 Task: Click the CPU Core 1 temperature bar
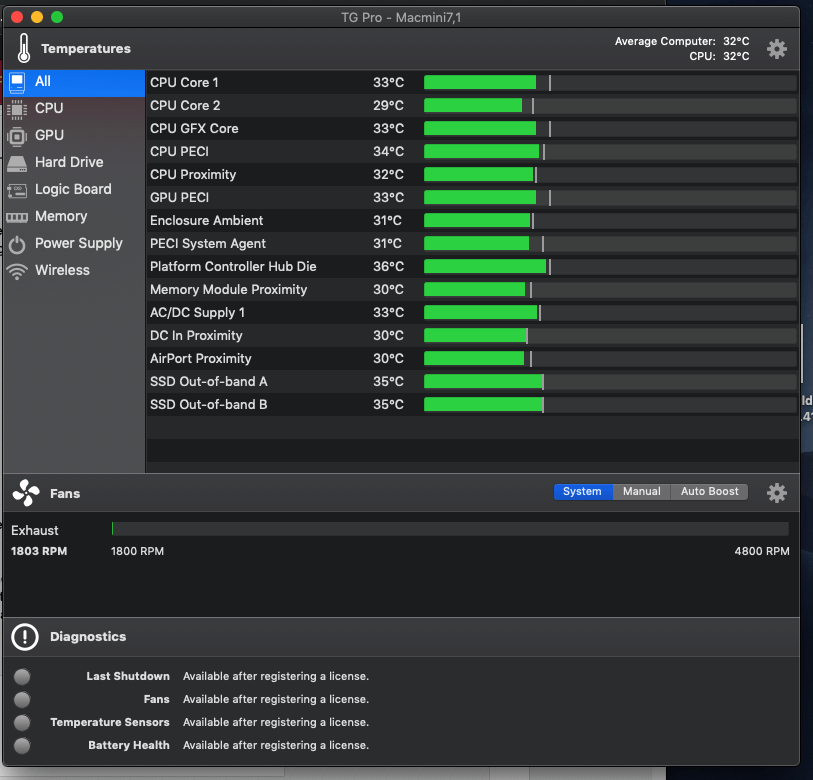coord(610,82)
